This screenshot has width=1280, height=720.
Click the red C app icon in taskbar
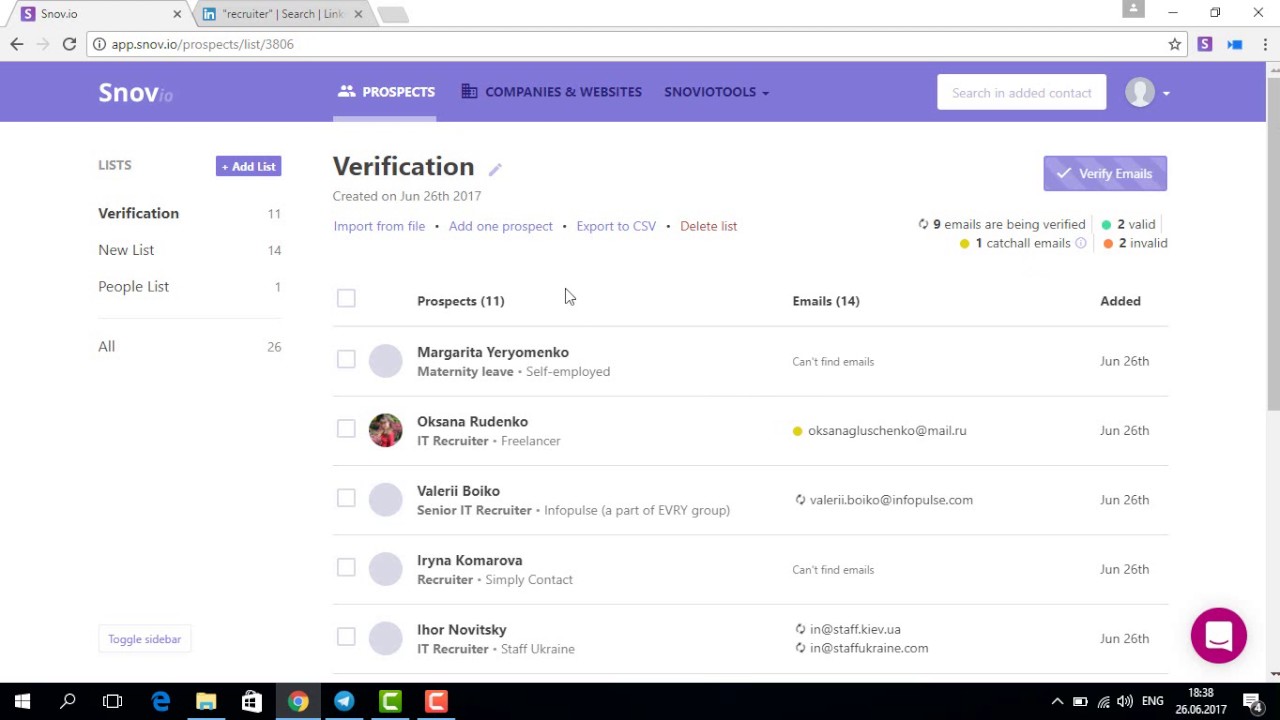(436, 701)
